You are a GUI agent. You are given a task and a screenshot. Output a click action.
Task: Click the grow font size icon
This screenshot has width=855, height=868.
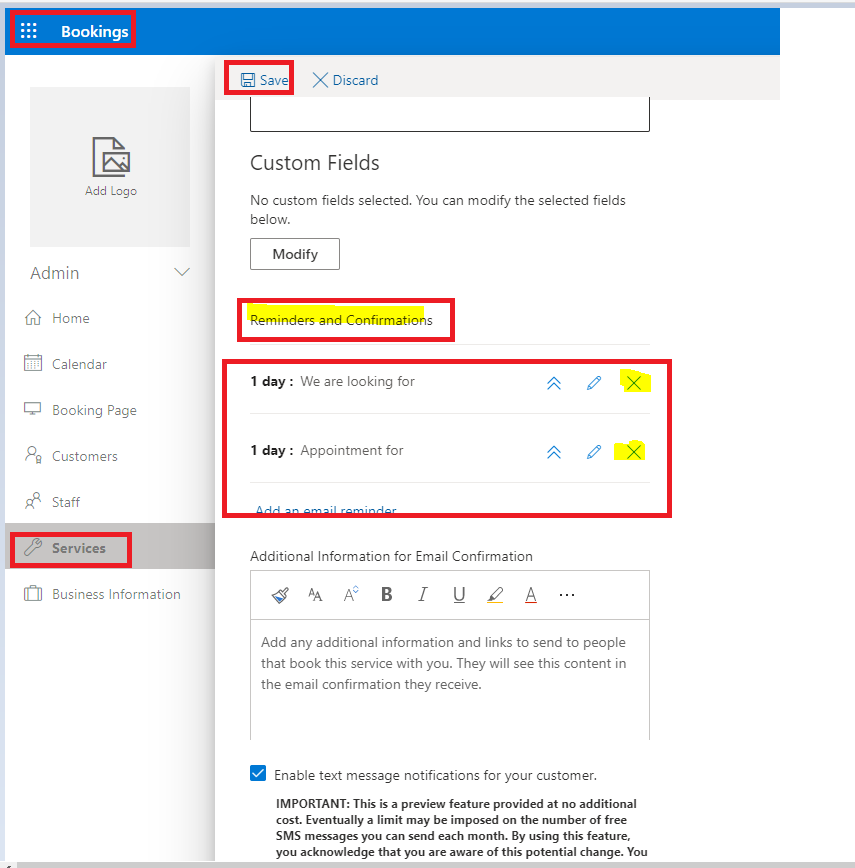tap(351, 595)
